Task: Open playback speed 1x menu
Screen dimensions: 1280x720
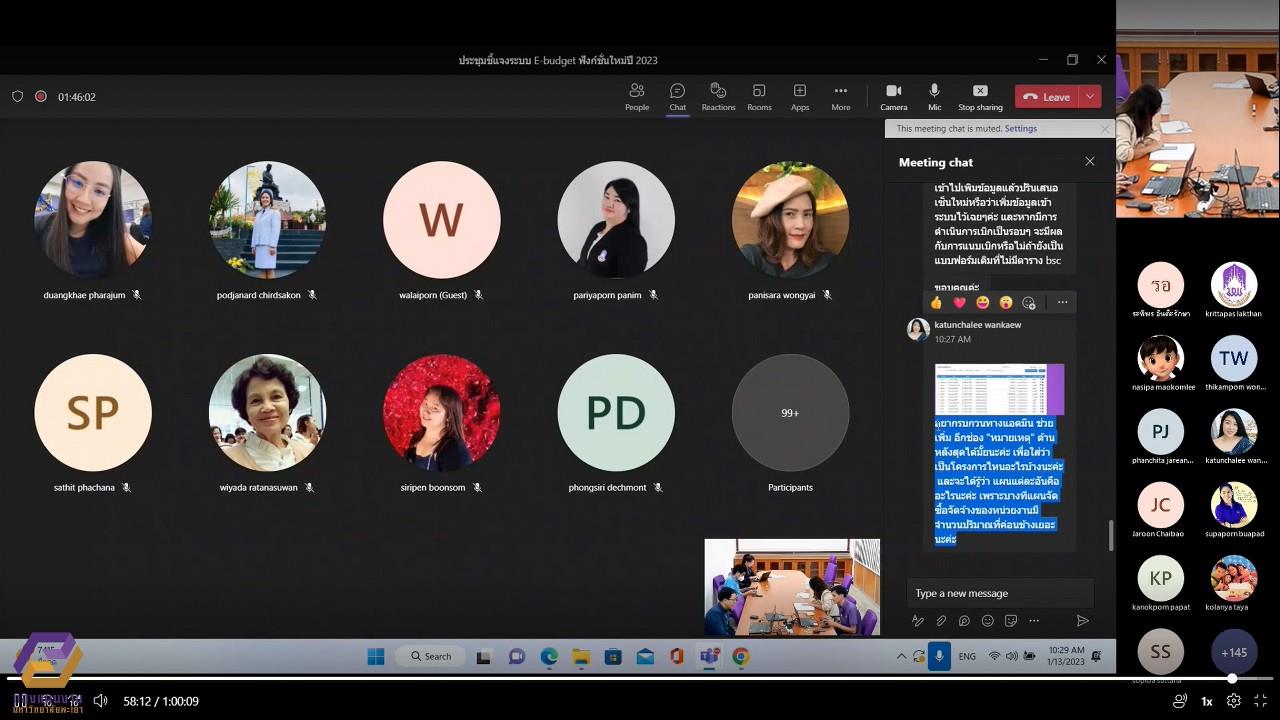Action: [1207, 701]
